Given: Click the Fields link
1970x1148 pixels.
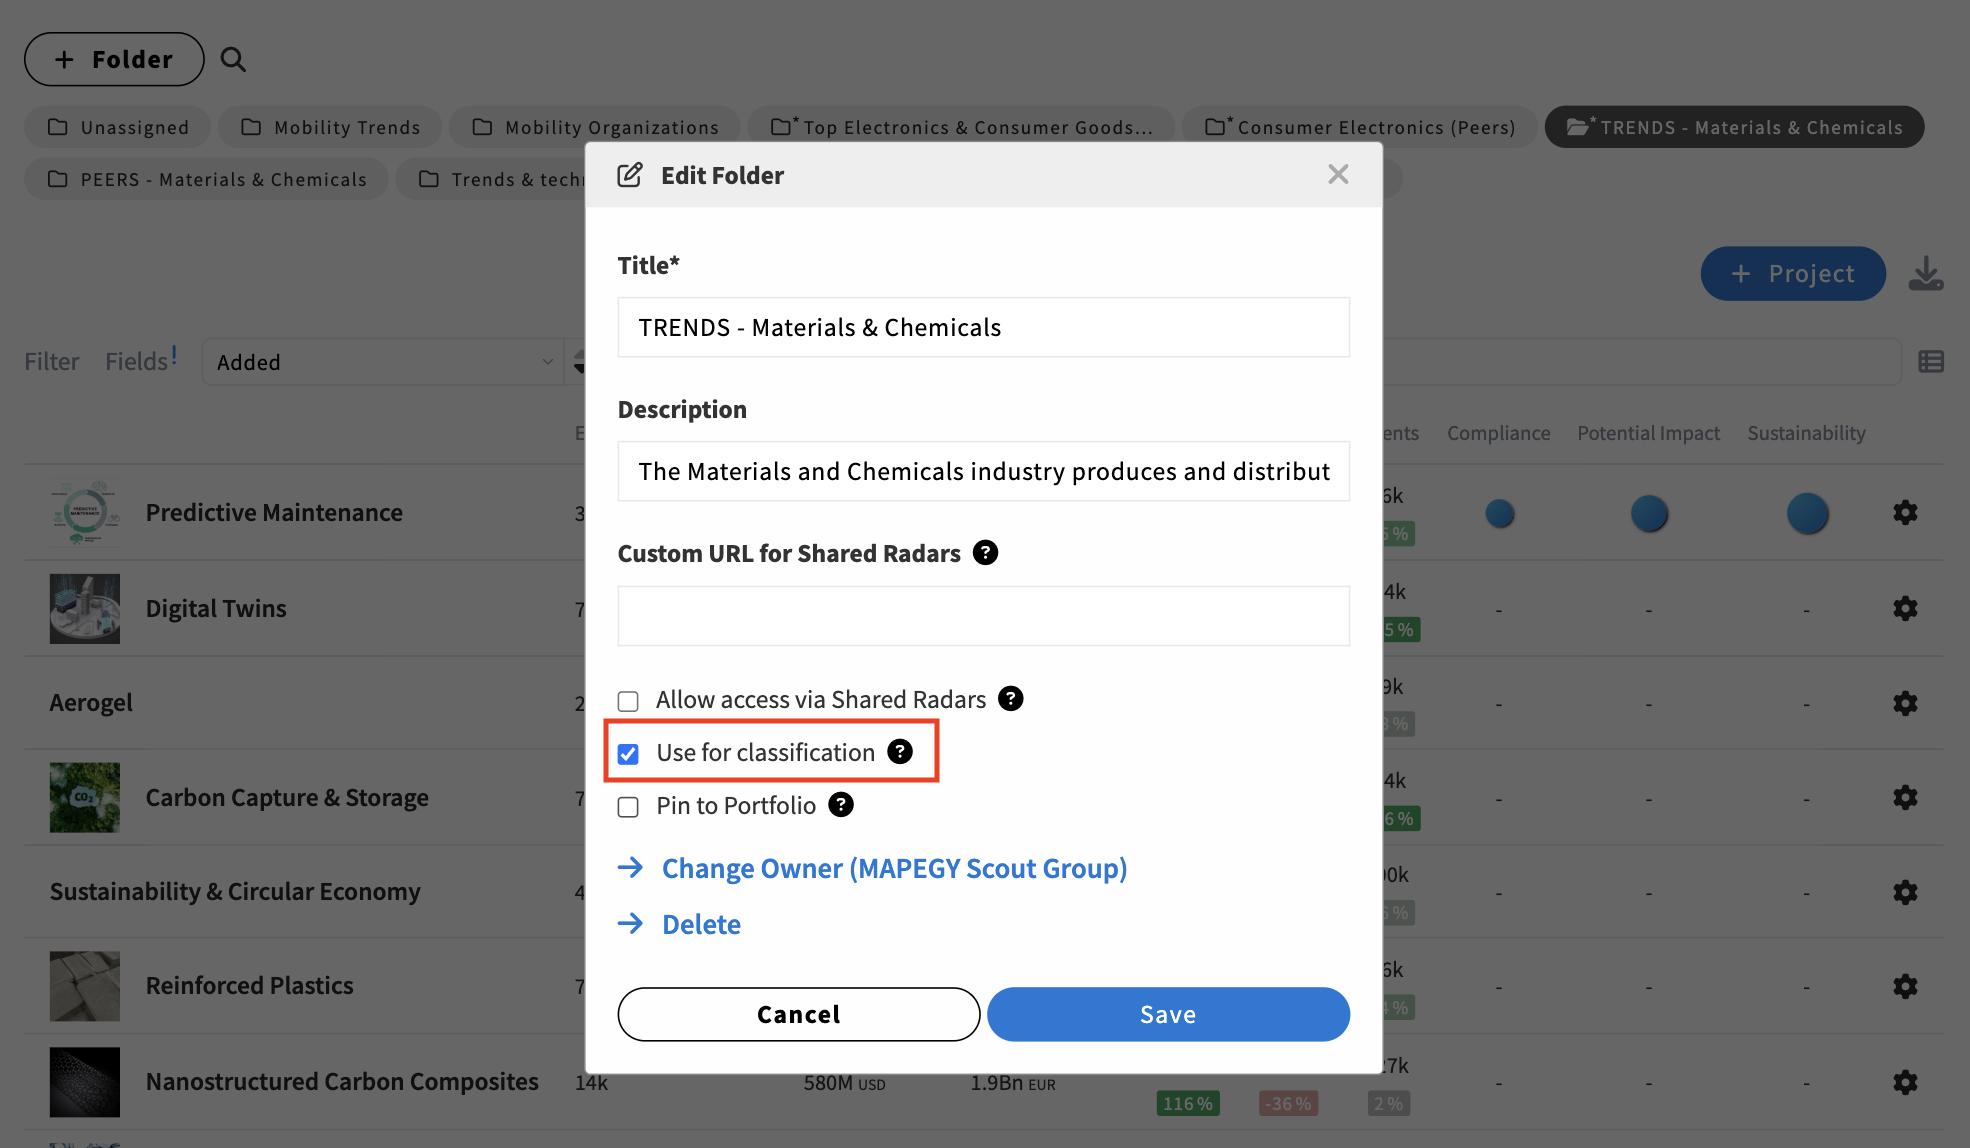Looking at the screenshot, I should pyautogui.click(x=137, y=361).
